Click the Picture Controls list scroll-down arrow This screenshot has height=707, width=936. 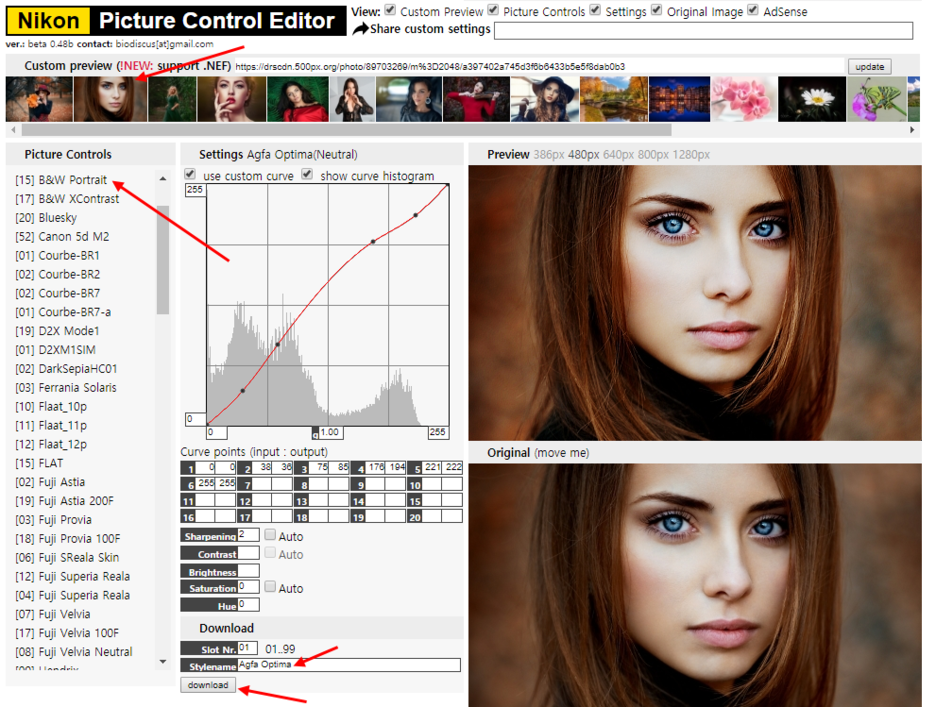coord(163,662)
